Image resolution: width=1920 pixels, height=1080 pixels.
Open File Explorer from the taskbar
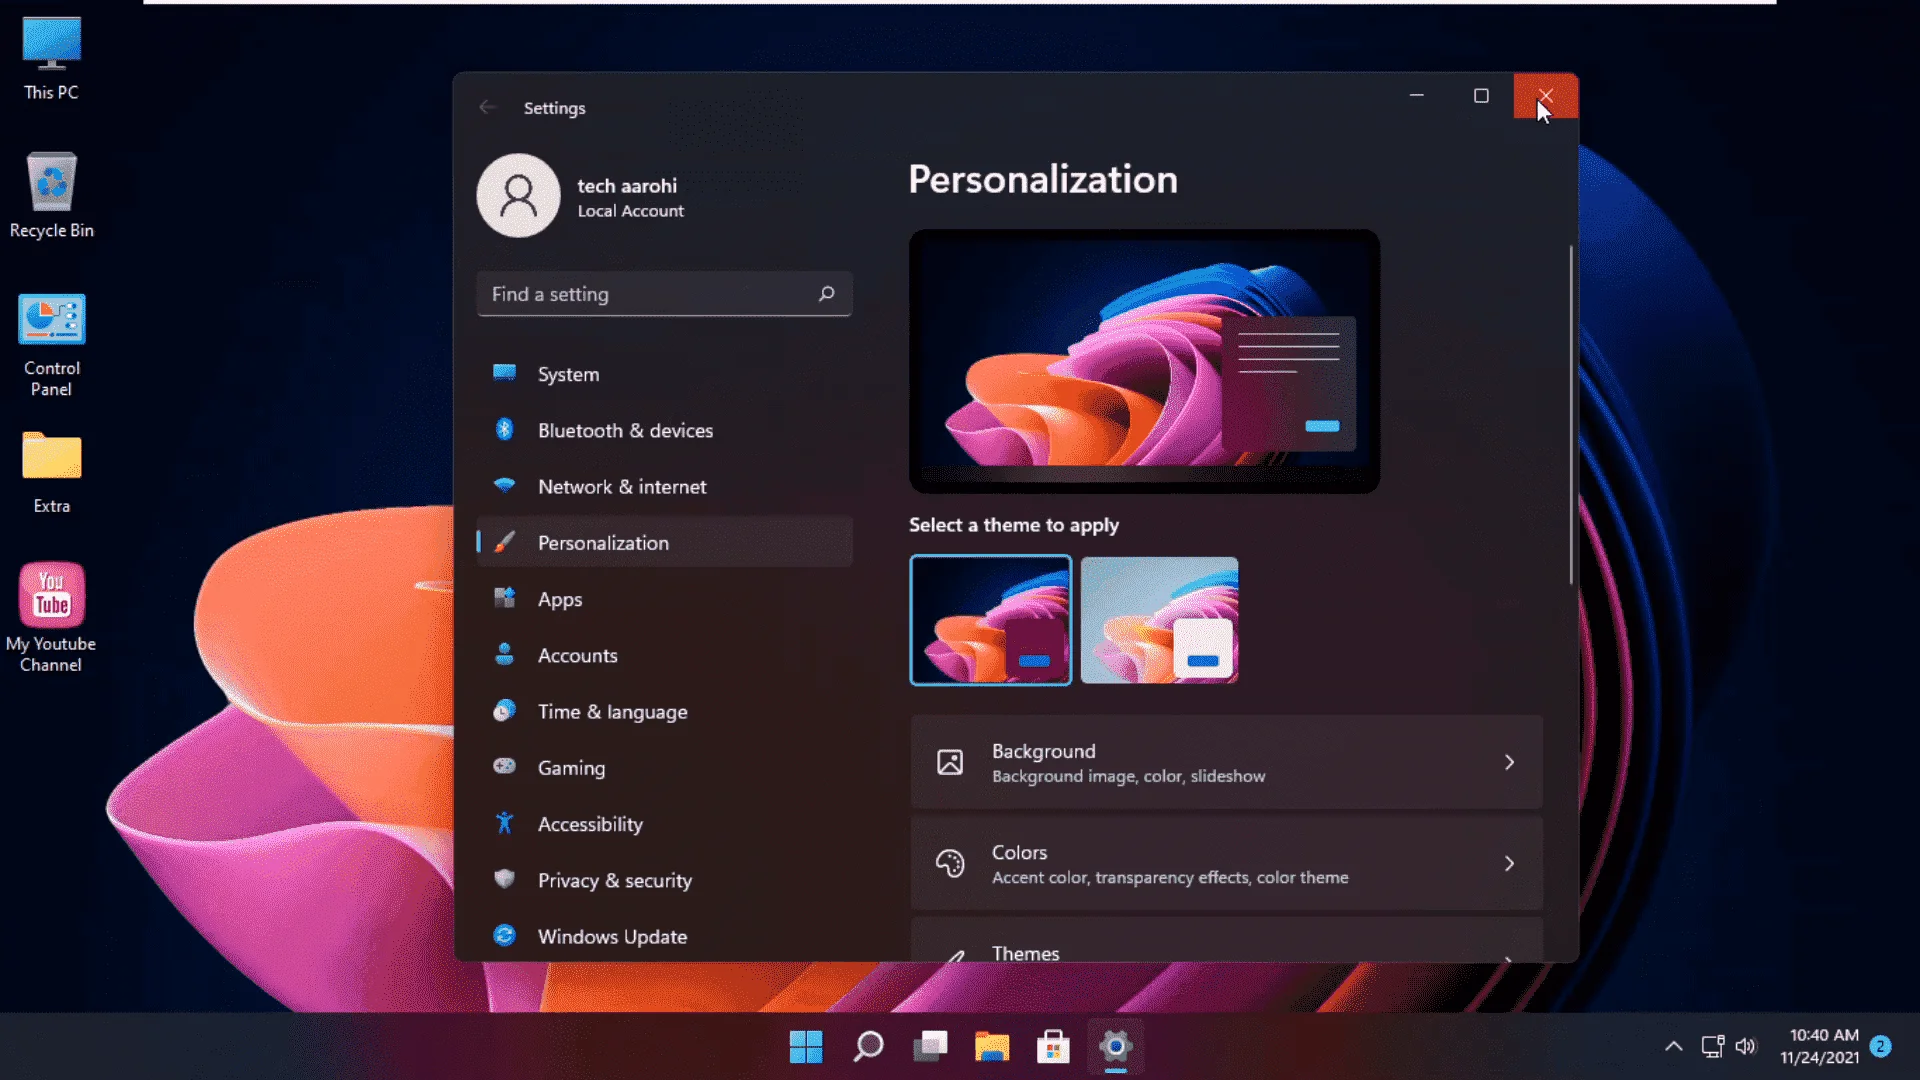[x=992, y=1047]
